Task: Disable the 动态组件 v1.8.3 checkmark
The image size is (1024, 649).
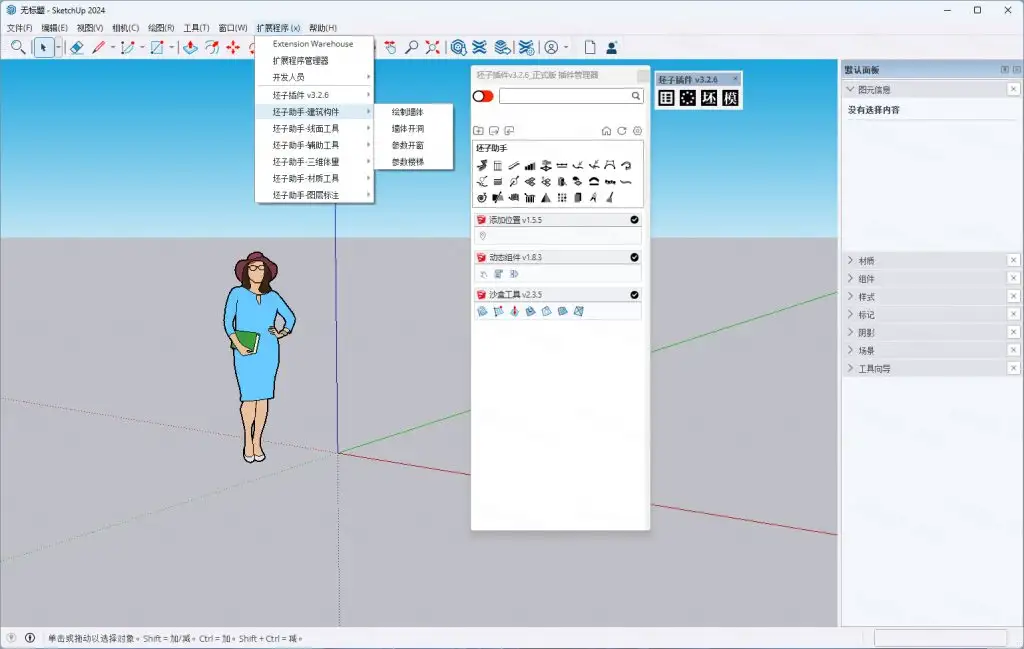Action: pos(634,257)
